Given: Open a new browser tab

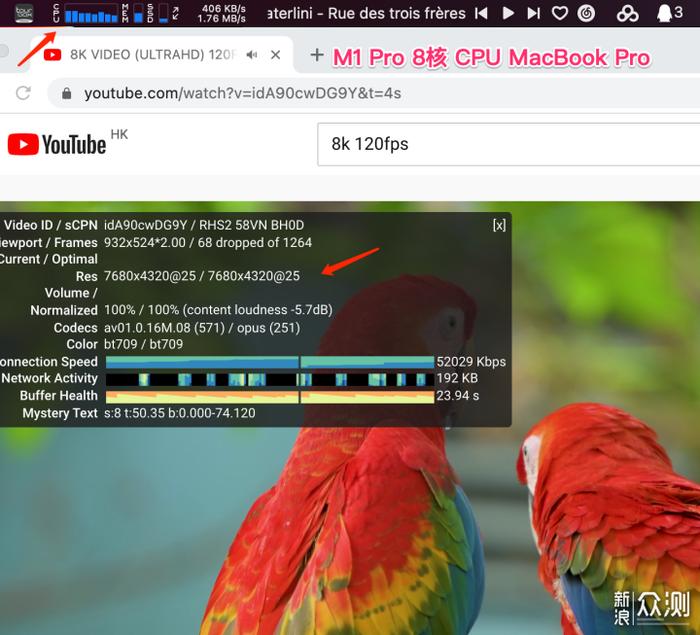Looking at the screenshot, I should (317, 55).
